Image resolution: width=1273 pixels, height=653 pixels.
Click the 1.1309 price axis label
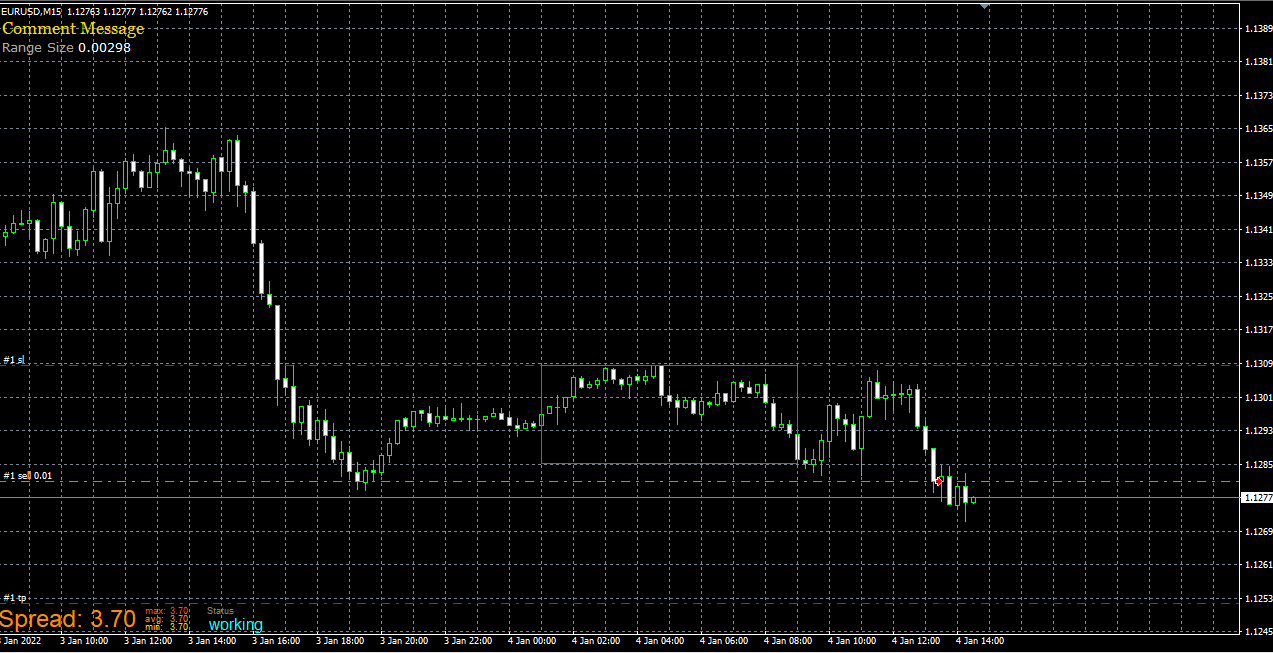pos(1258,364)
